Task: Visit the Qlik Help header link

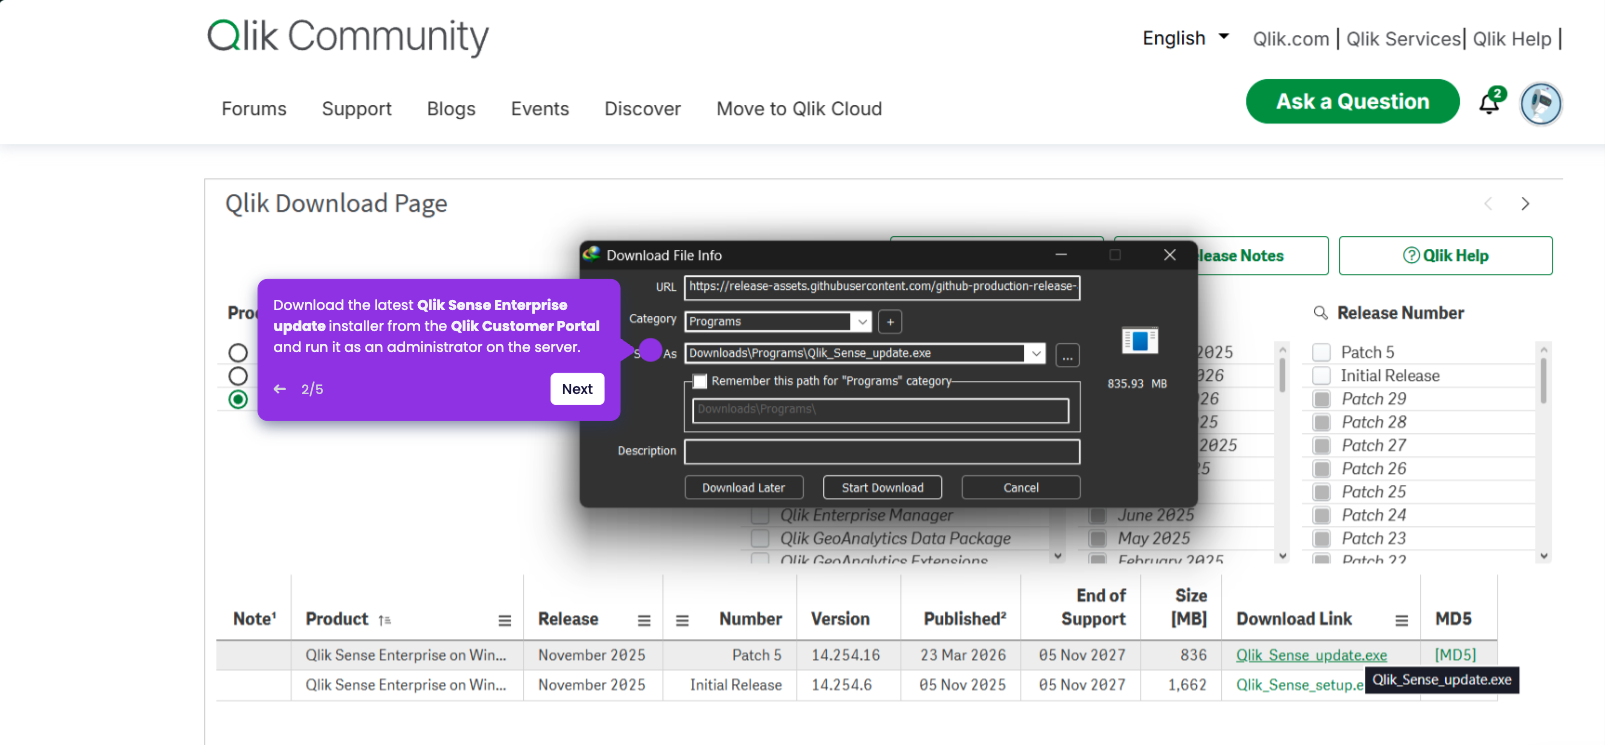Action: click(1512, 39)
